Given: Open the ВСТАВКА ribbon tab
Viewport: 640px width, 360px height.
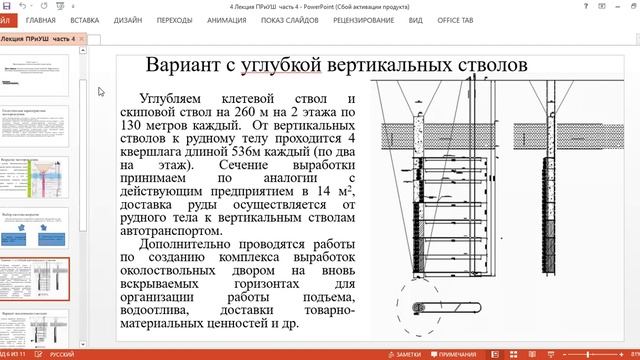Looking at the screenshot, I should pyautogui.click(x=84, y=20).
